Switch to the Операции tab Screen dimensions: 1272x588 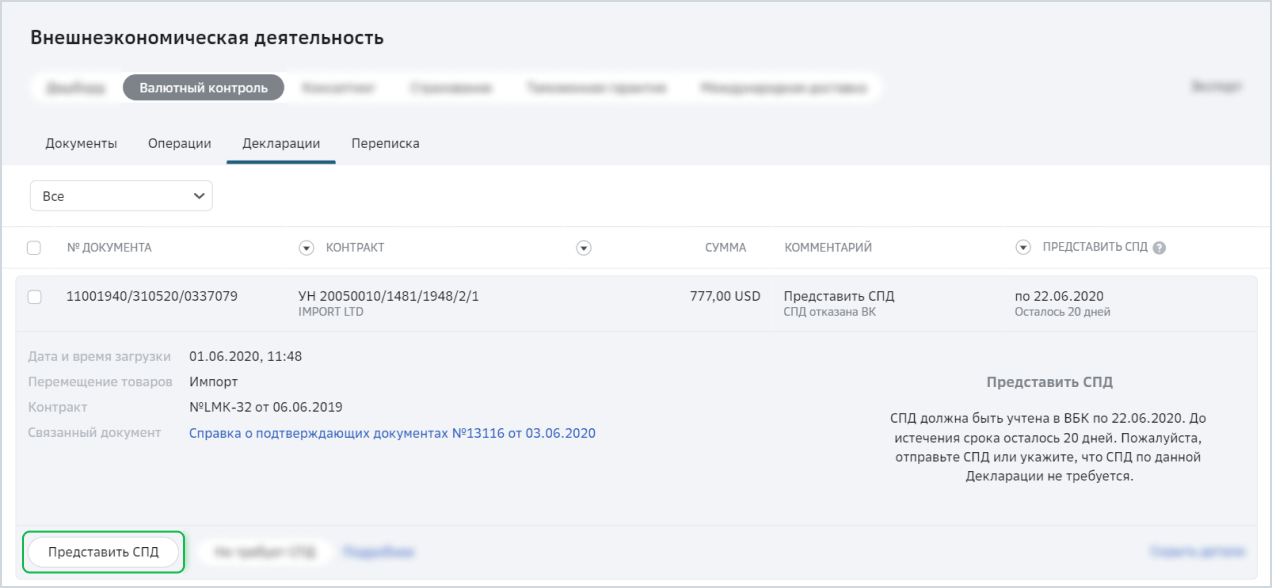pos(180,143)
